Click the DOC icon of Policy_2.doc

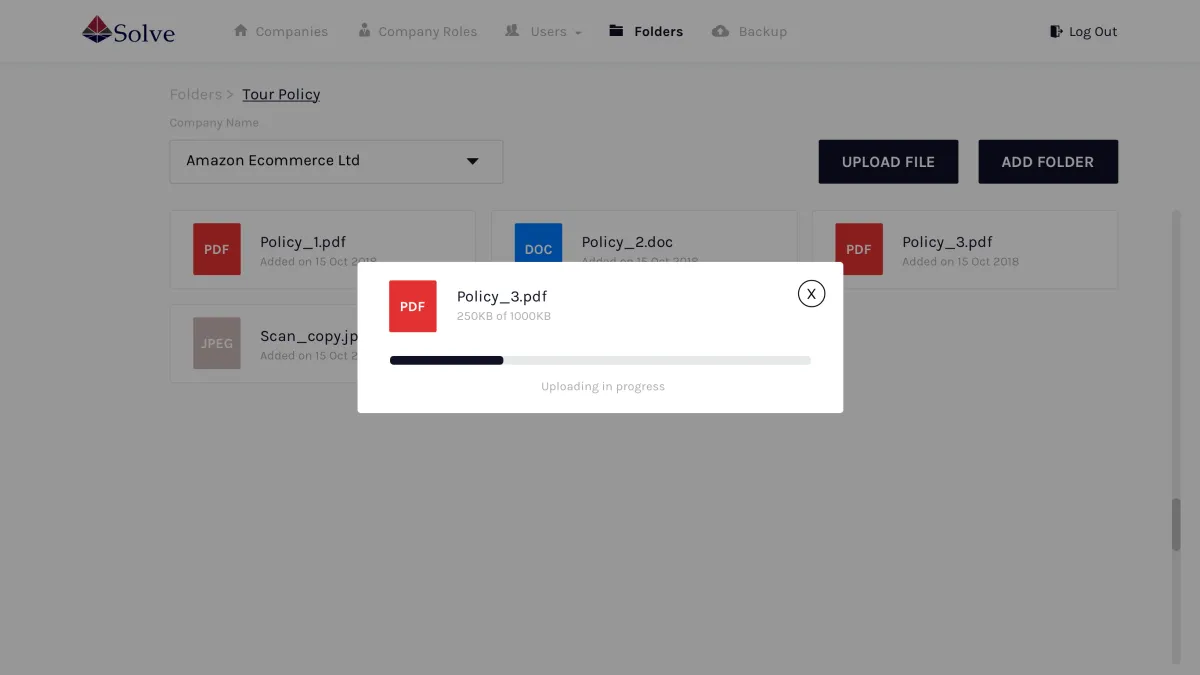[538, 243]
